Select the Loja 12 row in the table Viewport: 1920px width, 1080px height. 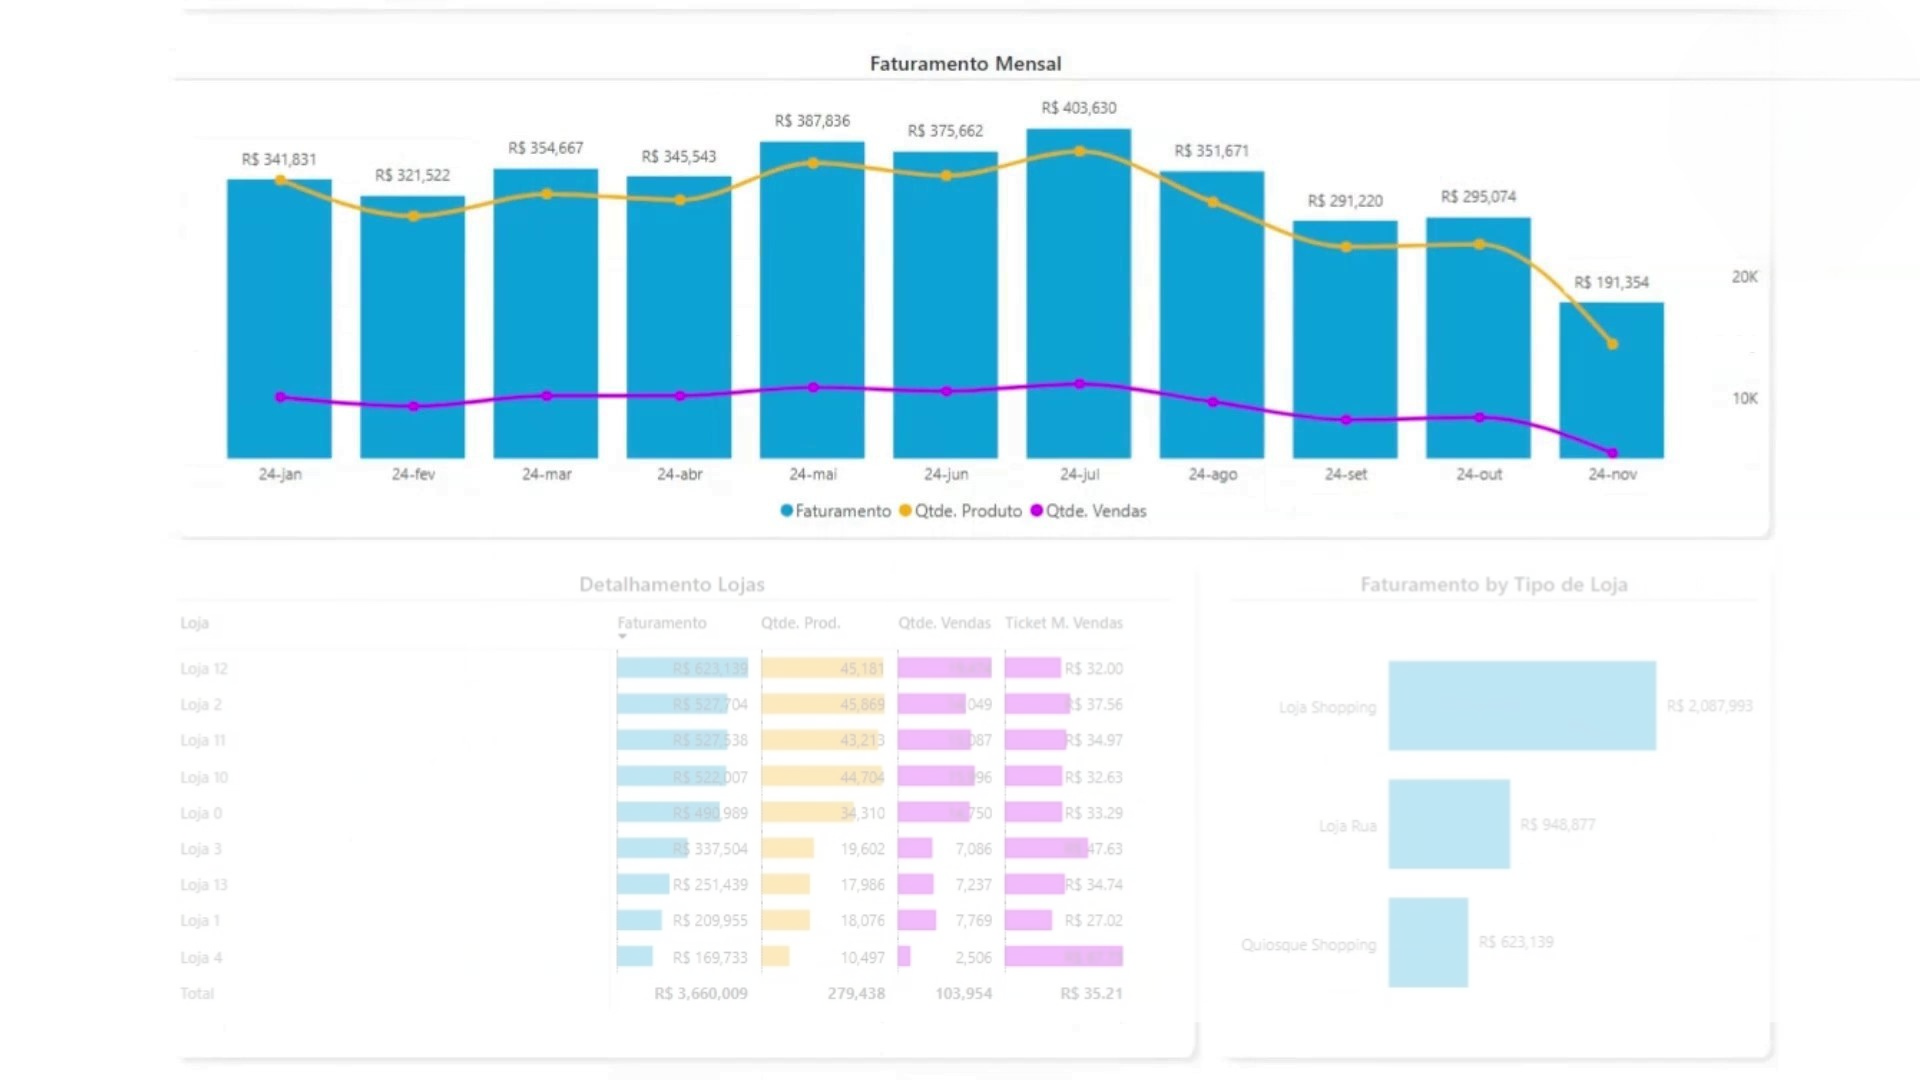point(204,669)
